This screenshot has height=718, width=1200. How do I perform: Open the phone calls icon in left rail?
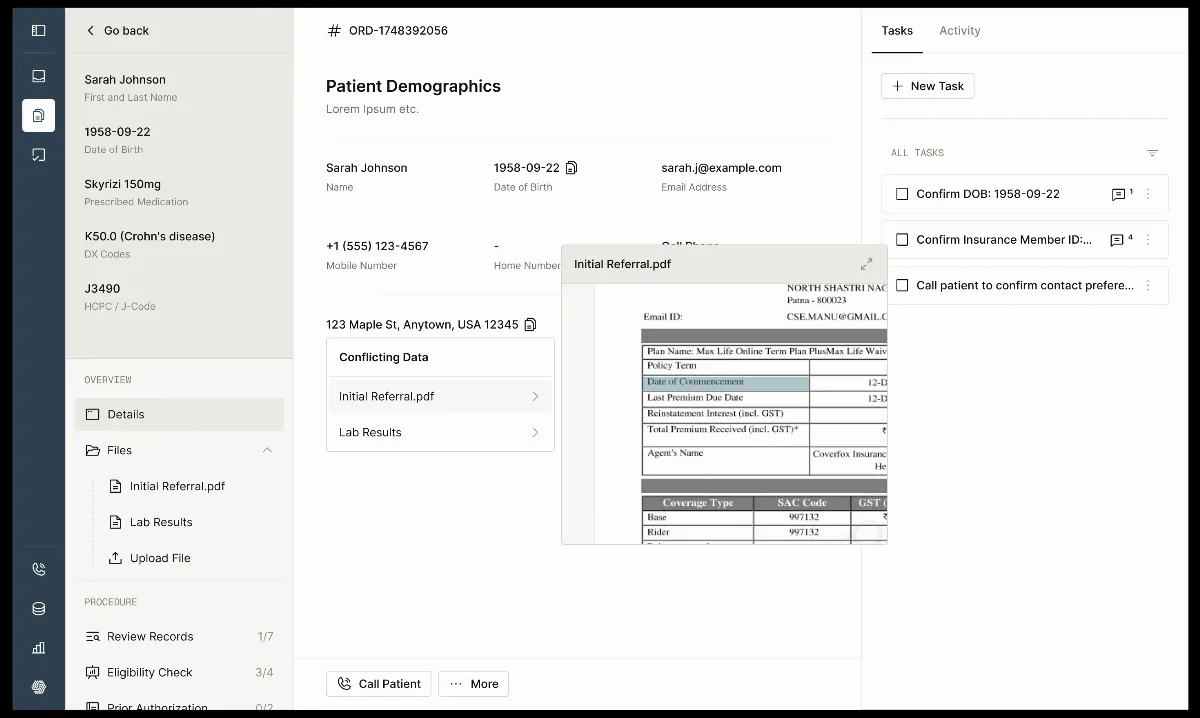[38, 569]
